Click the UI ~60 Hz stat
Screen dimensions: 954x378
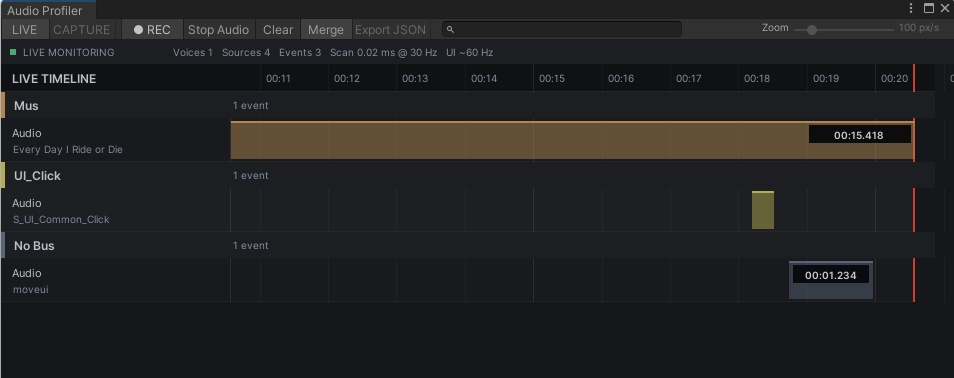[470, 52]
